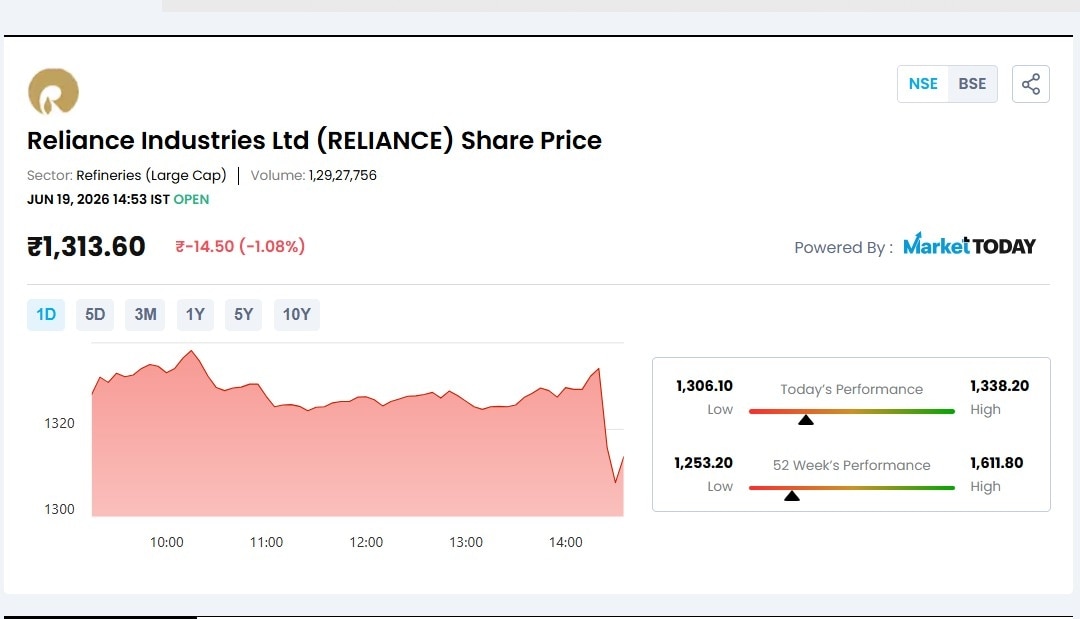1080x619 pixels.
Task: Click the Reliance Industries Ltd Share Price heading
Action: click(314, 140)
